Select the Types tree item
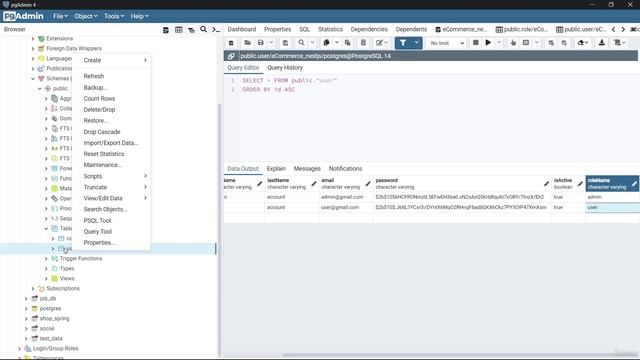 point(67,269)
